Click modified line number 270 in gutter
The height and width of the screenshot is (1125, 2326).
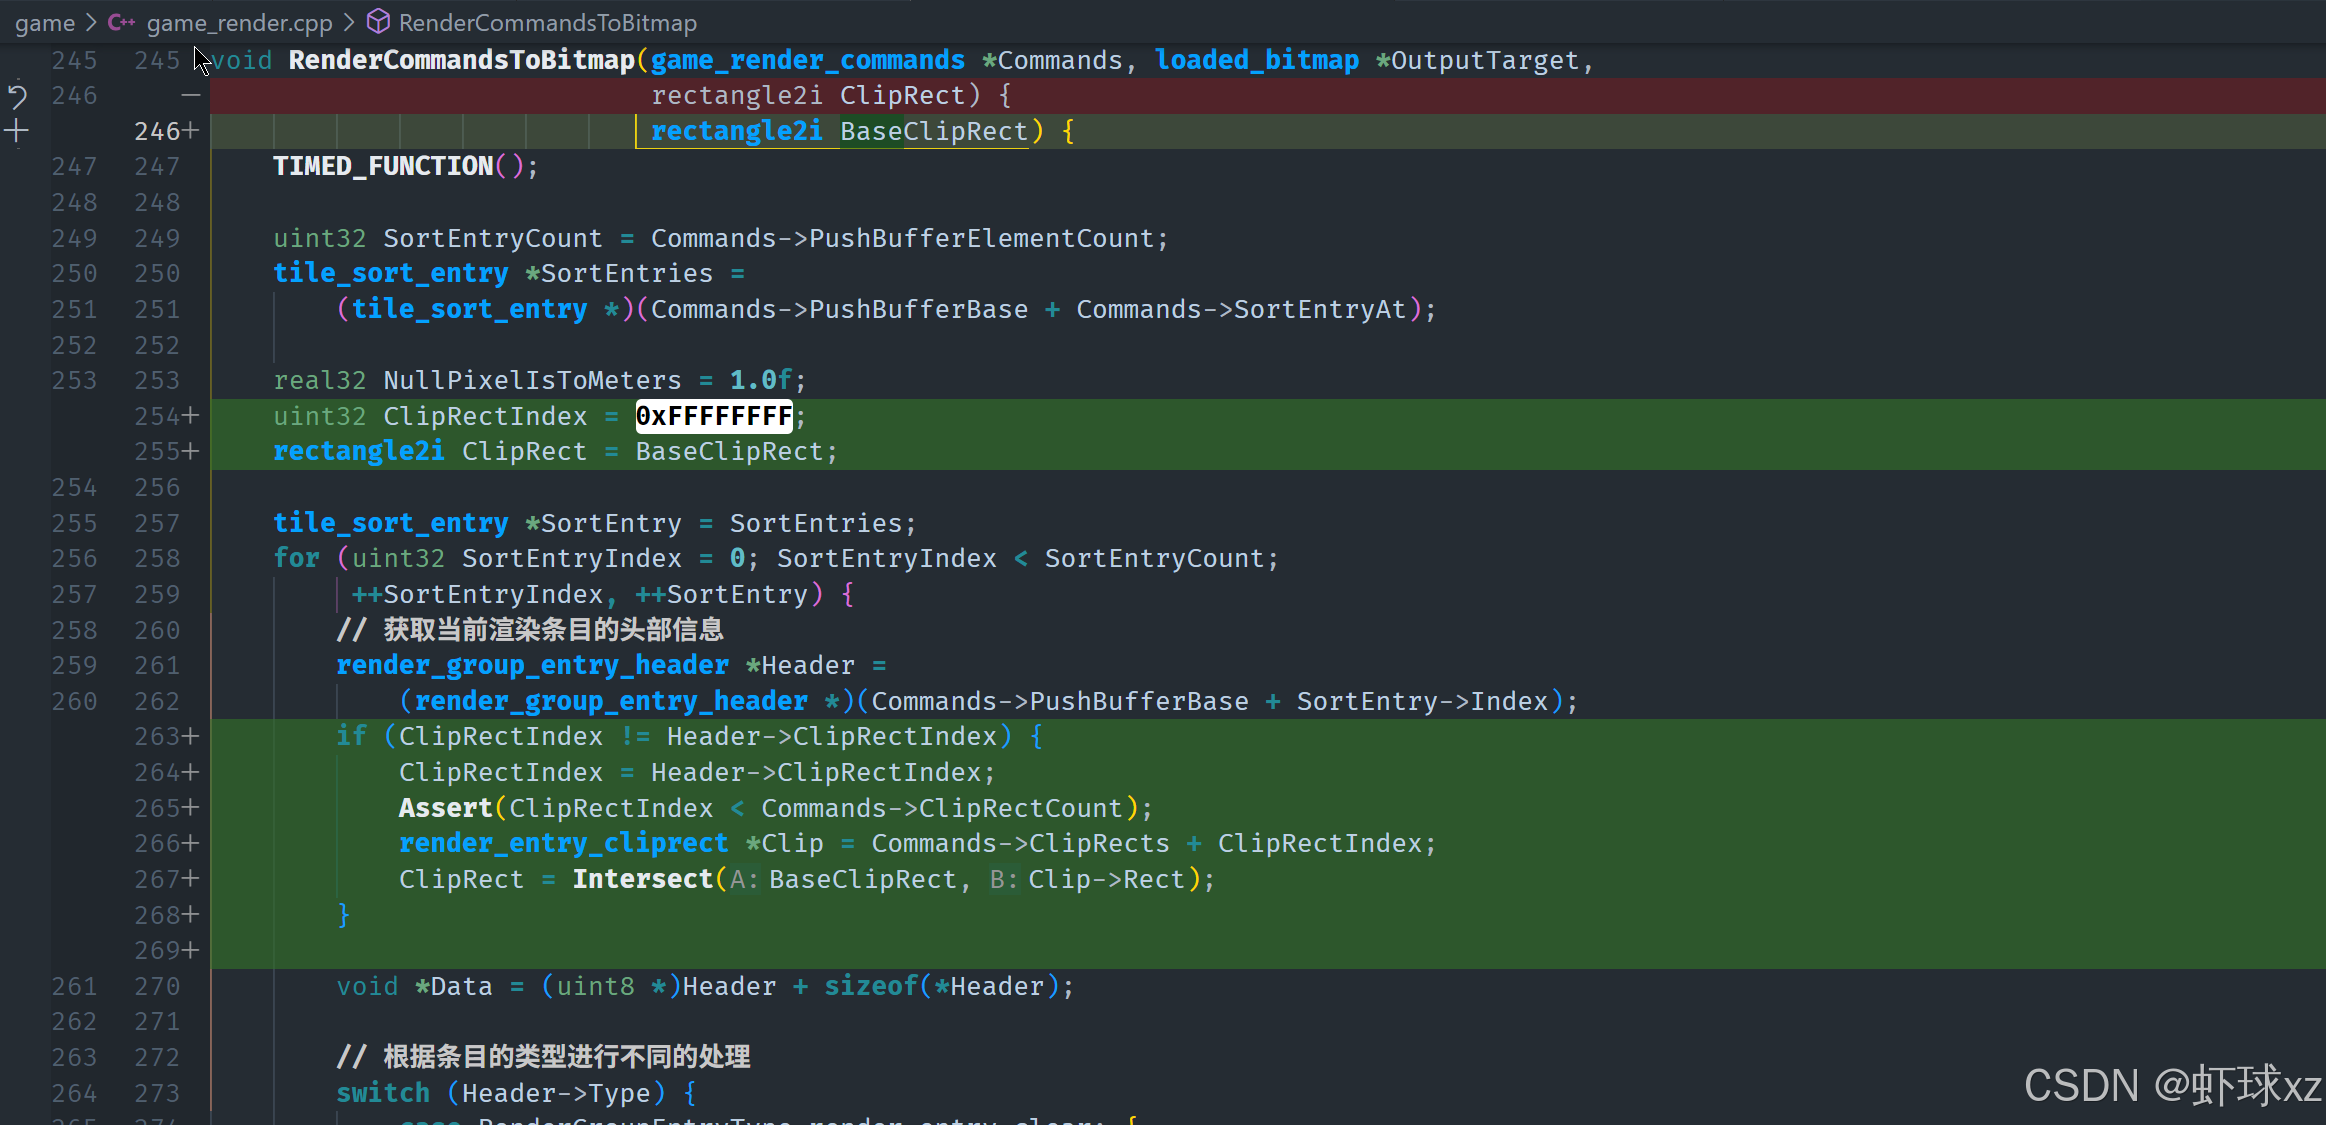pyautogui.click(x=157, y=987)
